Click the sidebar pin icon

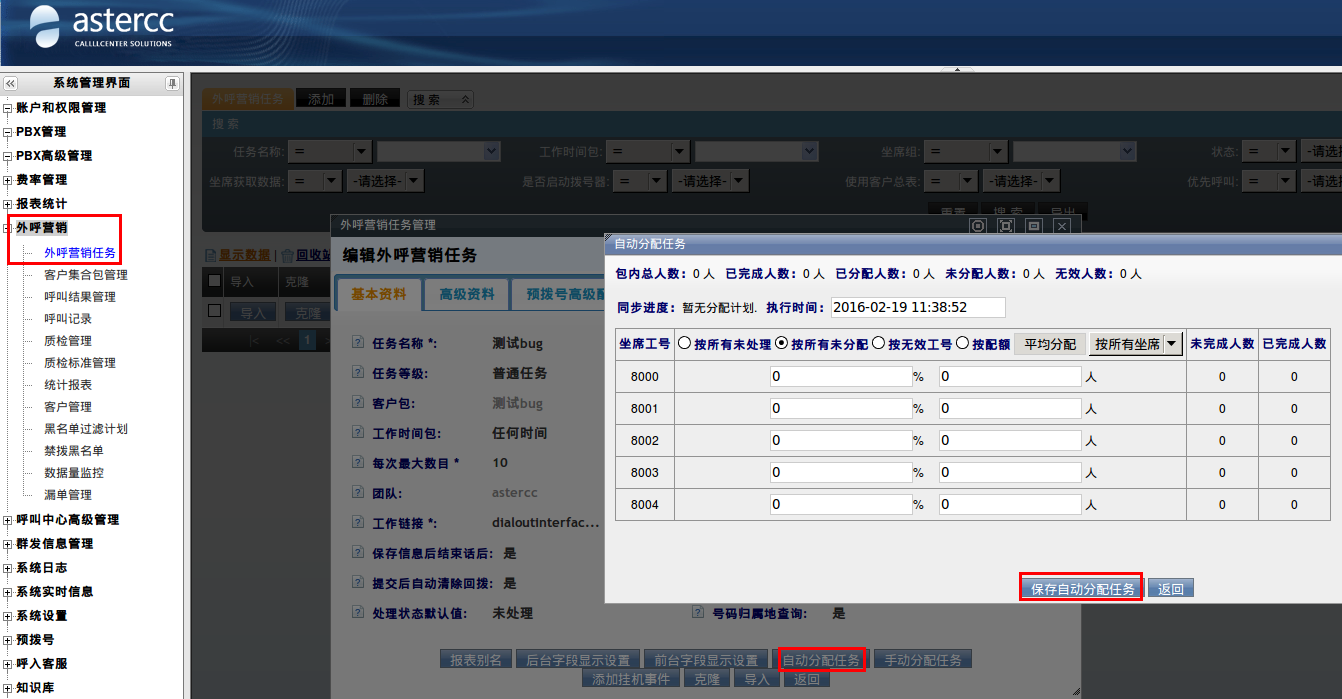point(172,83)
